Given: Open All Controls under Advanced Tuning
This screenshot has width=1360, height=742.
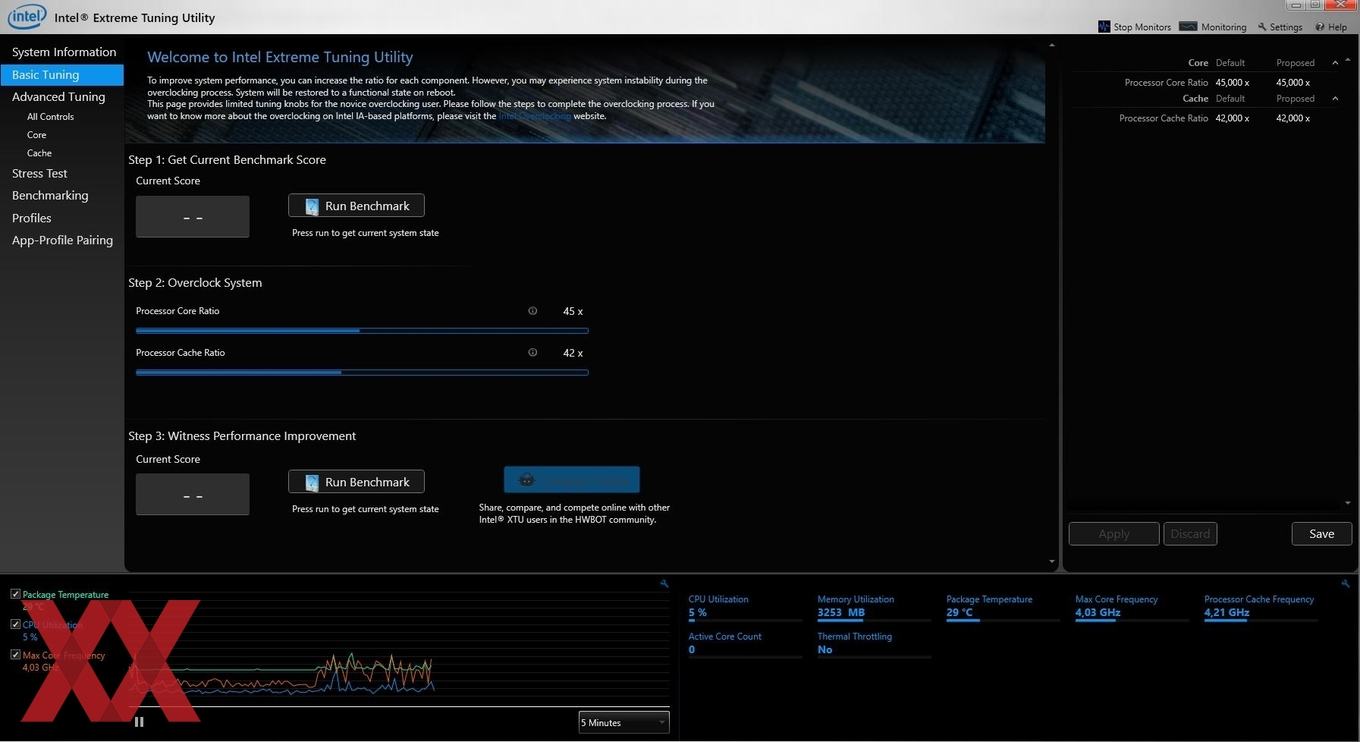Looking at the screenshot, I should click(50, 117).
